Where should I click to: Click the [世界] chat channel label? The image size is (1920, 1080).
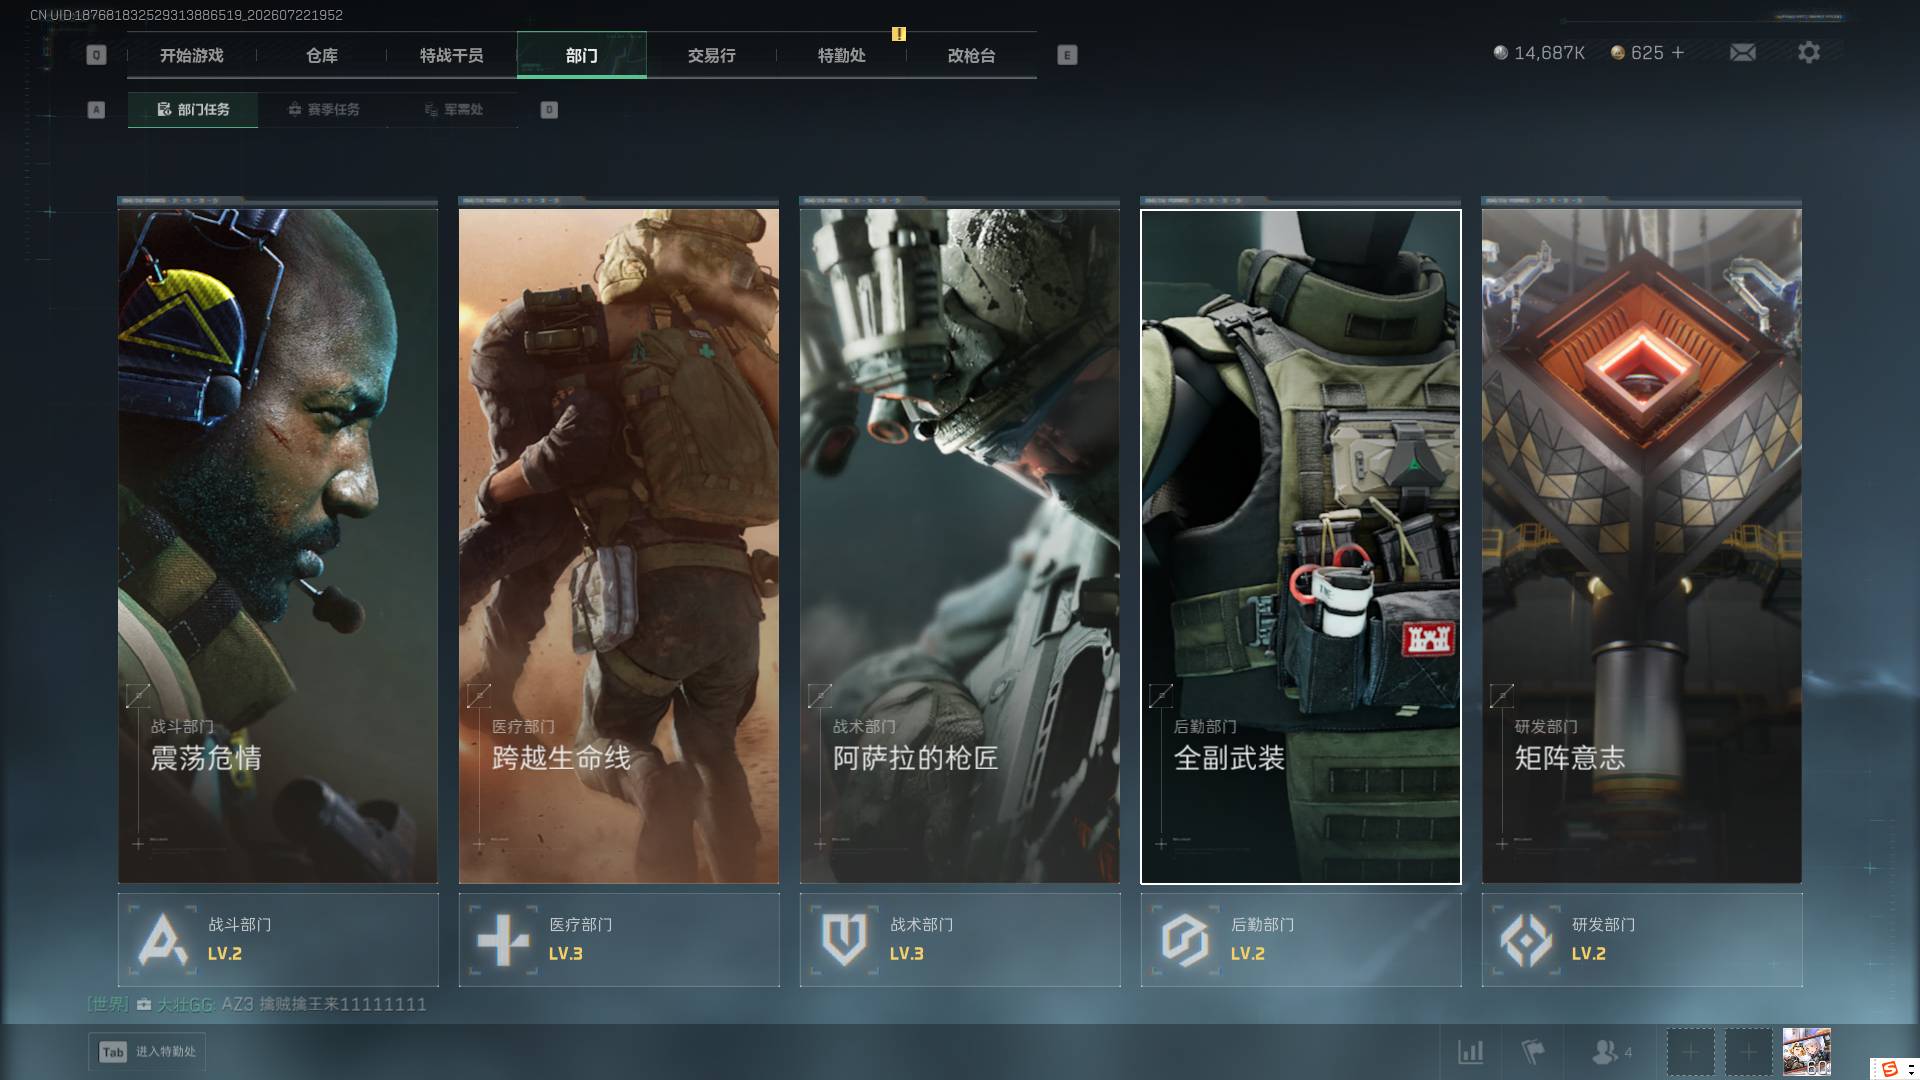click(x=108, y=1004)
